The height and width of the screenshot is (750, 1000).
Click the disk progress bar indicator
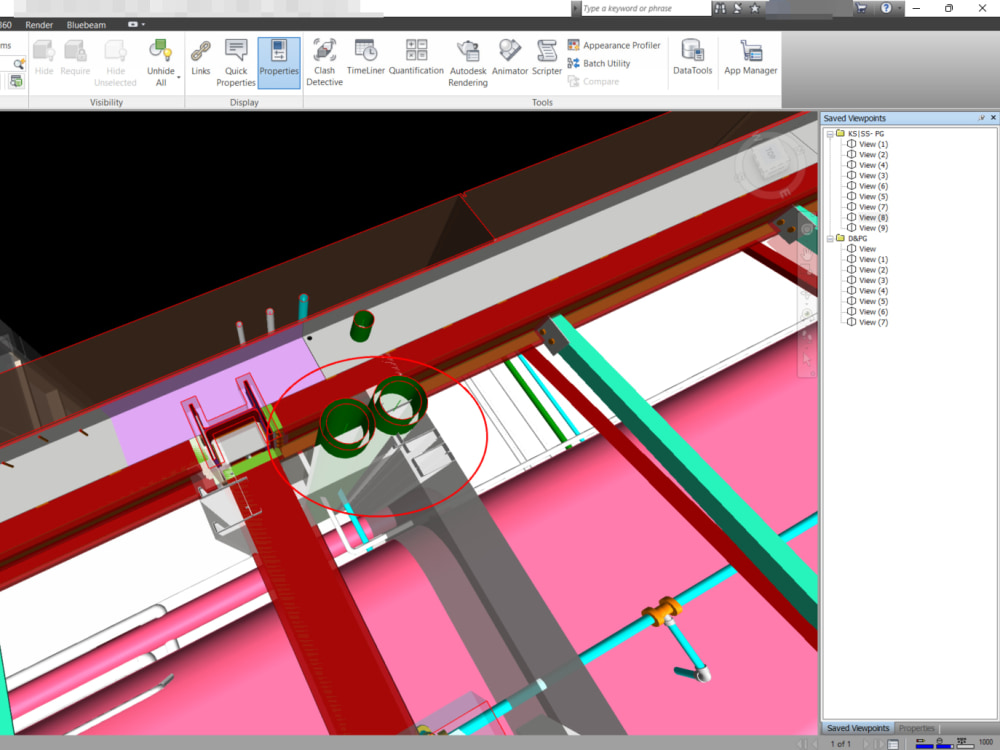click(x=944, y=743)
